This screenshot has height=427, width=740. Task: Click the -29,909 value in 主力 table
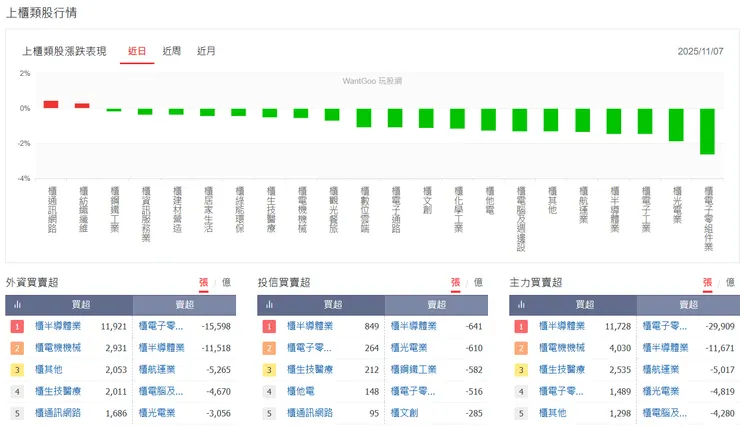point(720,326)
